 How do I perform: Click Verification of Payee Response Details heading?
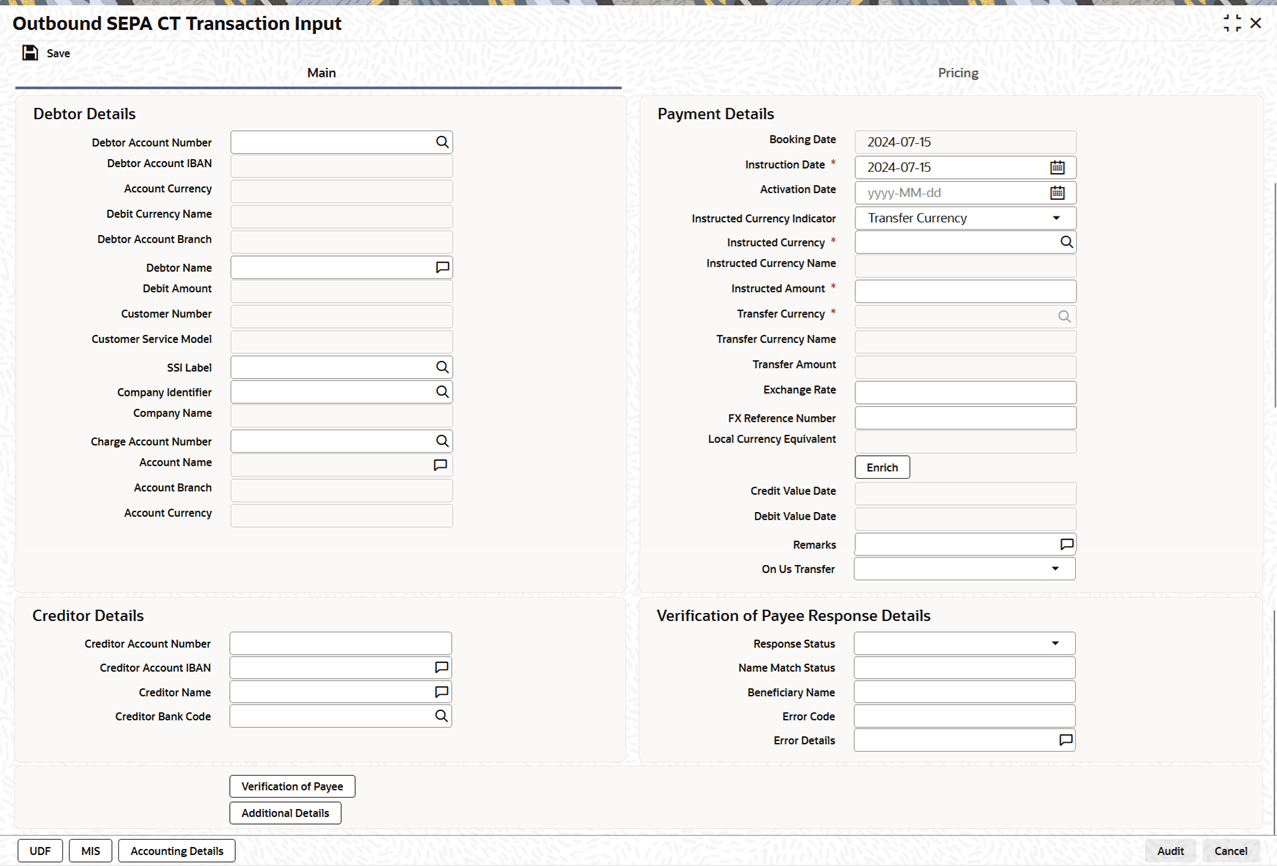(x=793, y=616)
